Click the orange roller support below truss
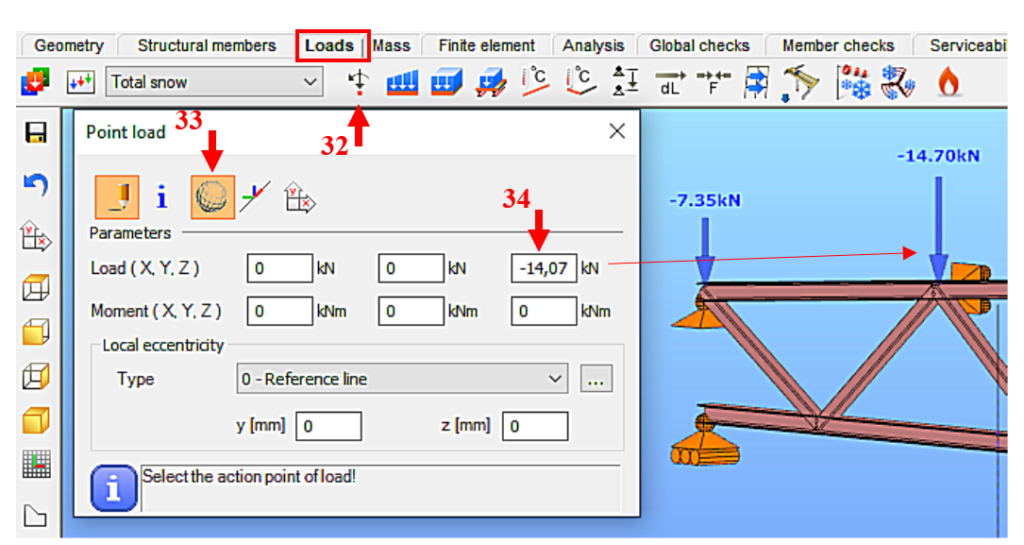The height and width of the screenshot is (545, 1024). pos(705,445)
